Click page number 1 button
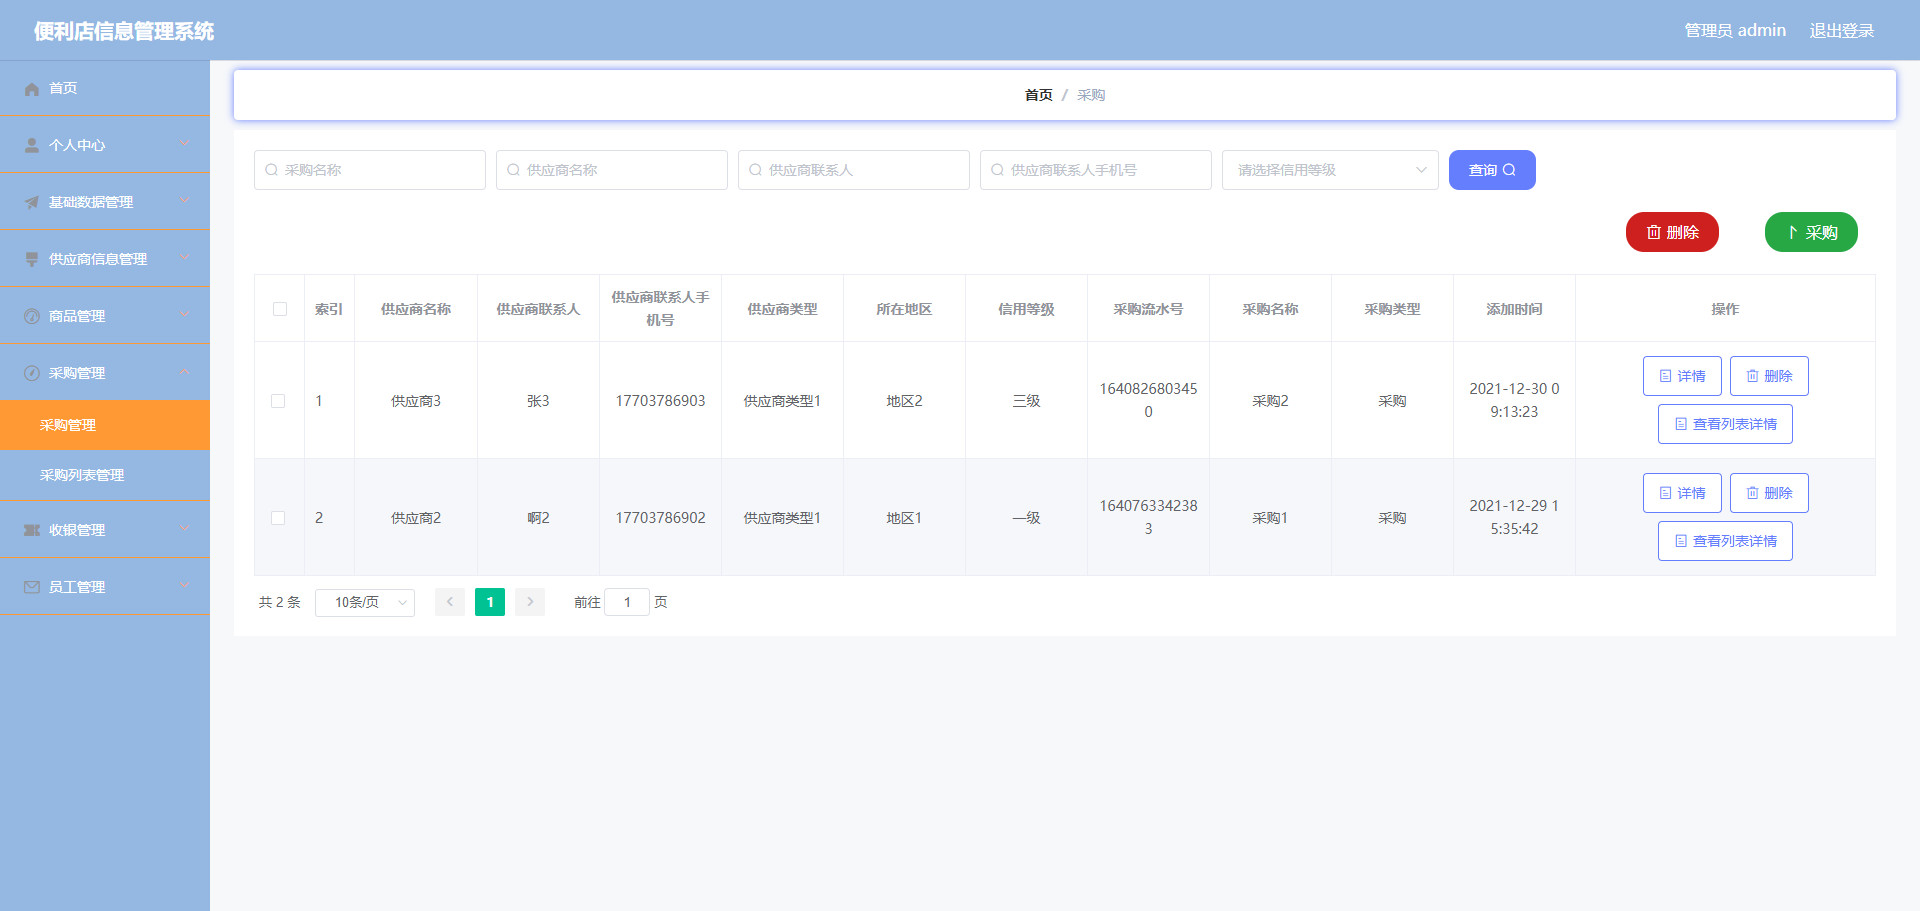1920x911 pixels. click(490, 602)
